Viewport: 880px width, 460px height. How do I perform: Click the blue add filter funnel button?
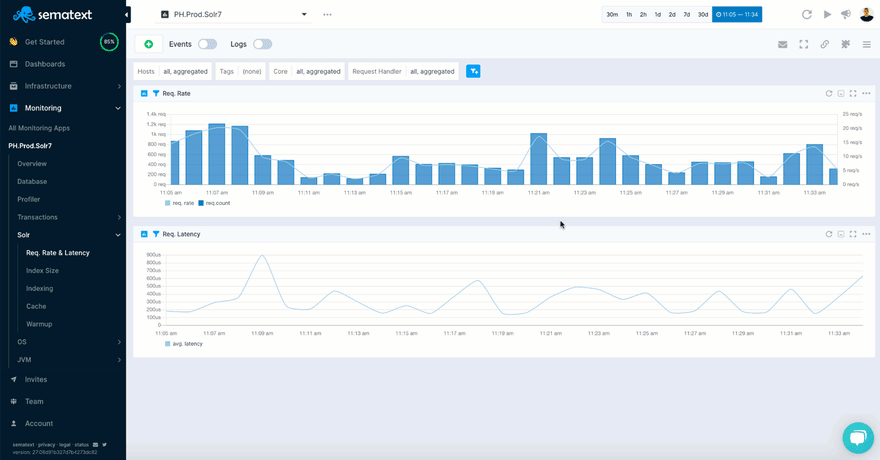(473, 71)
